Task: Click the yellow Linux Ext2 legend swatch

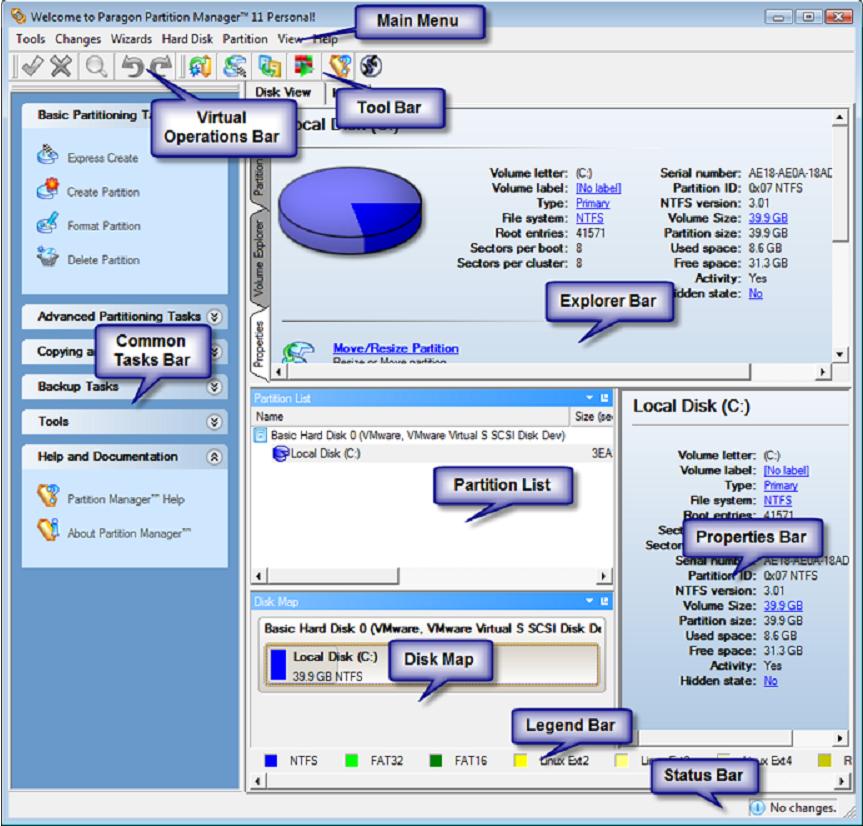Action: click(520, 761)
